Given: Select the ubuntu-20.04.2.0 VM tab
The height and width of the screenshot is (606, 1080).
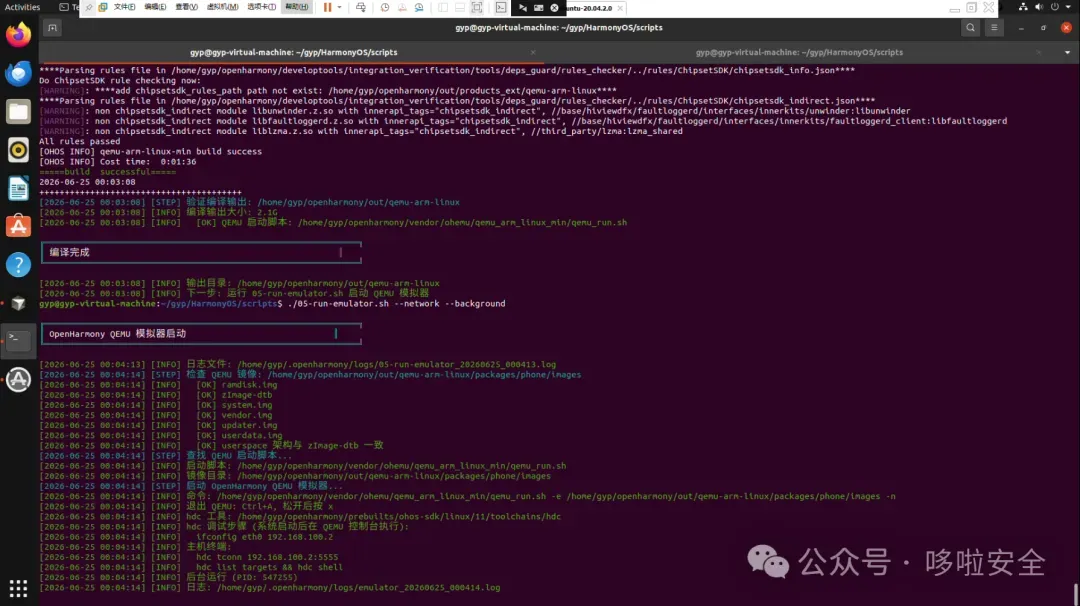Looking at the screenshot, I should point(589,8).
